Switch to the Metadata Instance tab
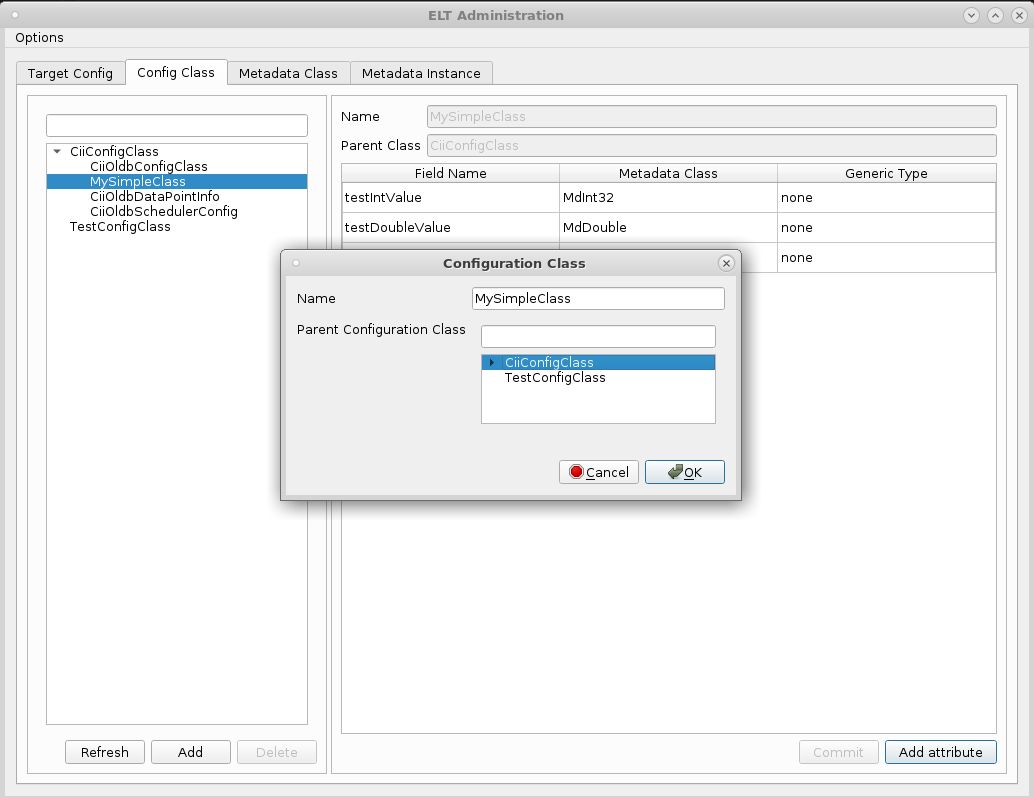The height and width of the screenshot is (797, 1034). coord(421,73)
